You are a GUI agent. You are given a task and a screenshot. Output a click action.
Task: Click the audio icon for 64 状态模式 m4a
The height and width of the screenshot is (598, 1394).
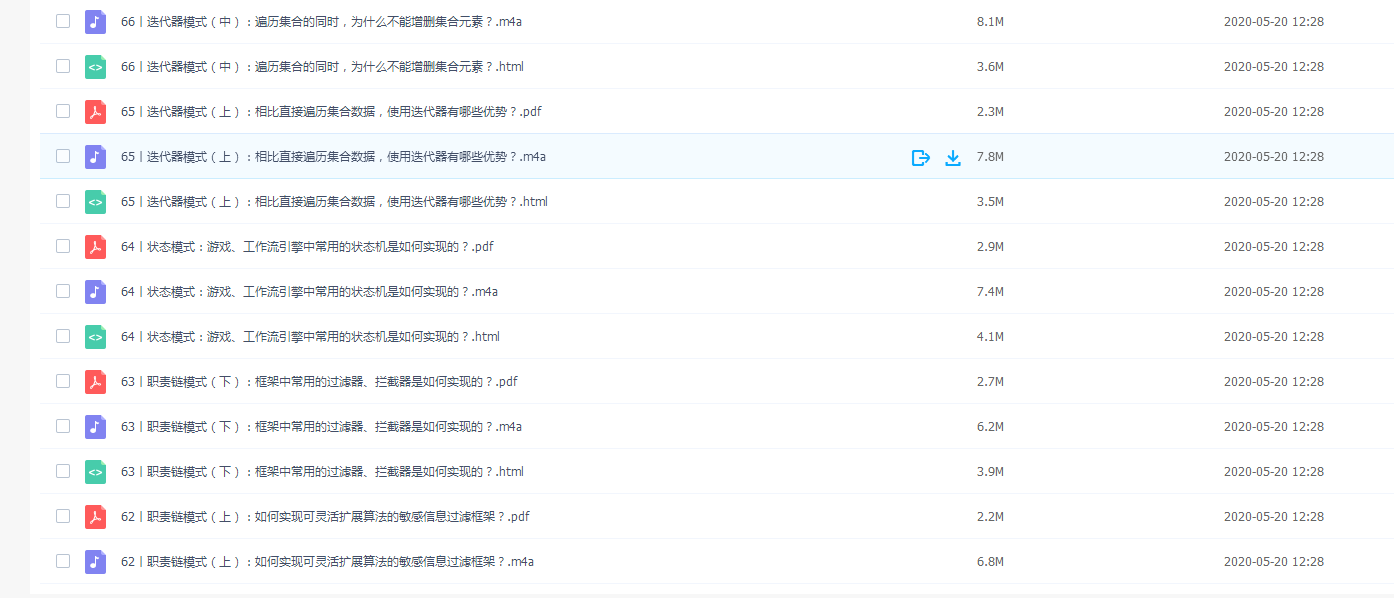[x=95, y=292]
